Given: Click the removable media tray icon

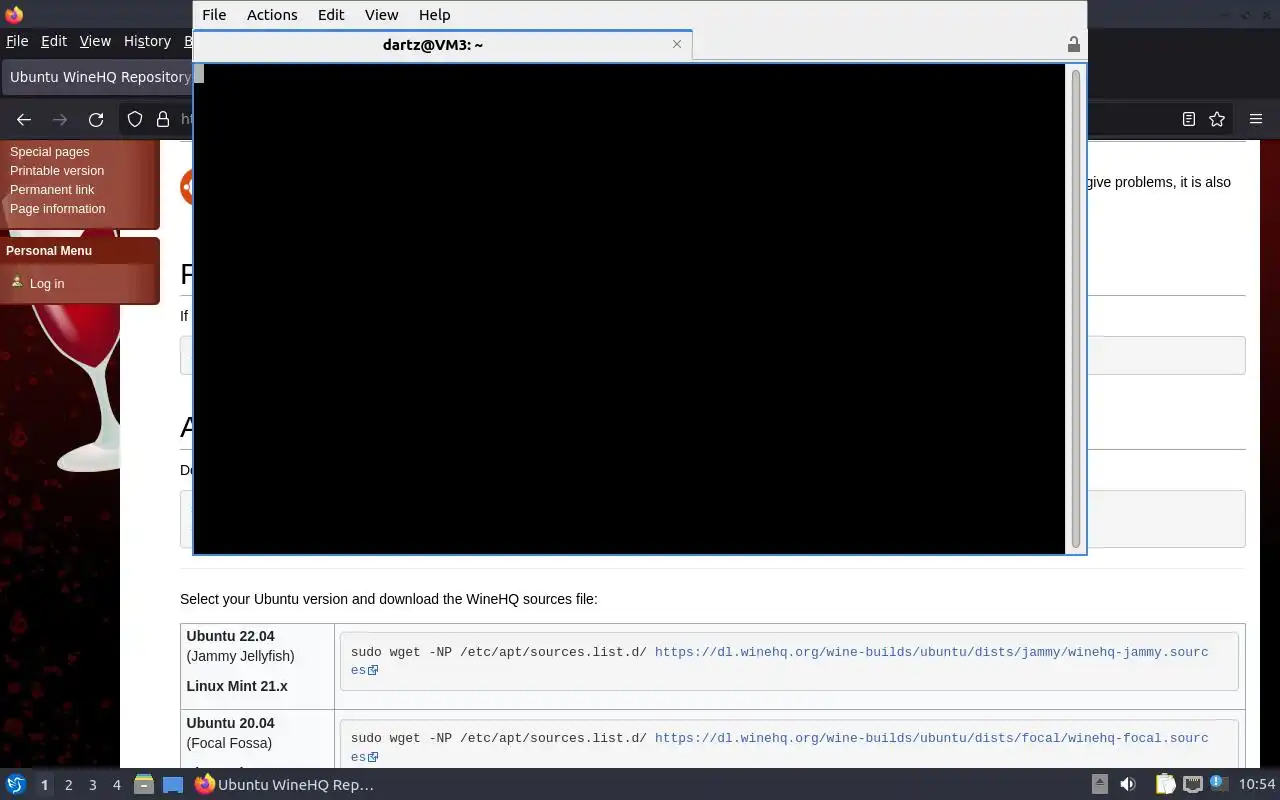Looking at the screenshot, I should tap(1099, 785).
